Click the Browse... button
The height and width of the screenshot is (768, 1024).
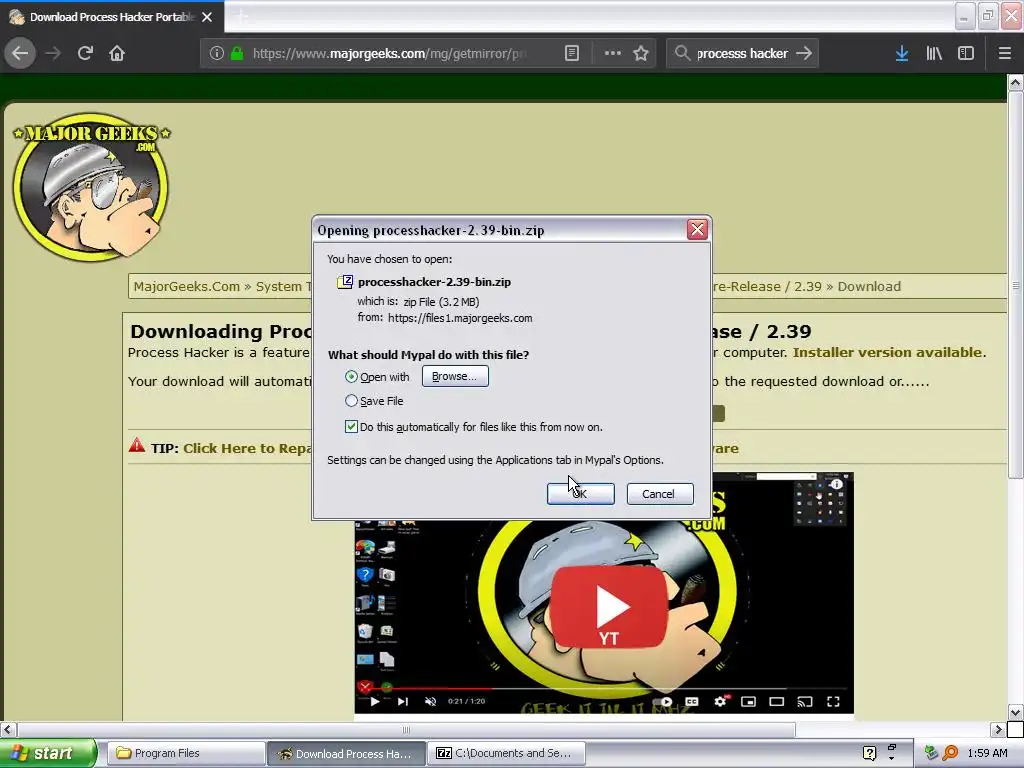click(455, 376)
